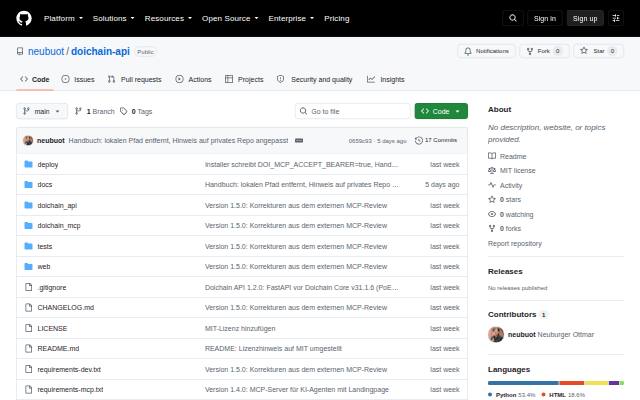Open the requirements-mcp.txt file name
Viewport: 640px width, 400px height.
(x=70, y=389)
